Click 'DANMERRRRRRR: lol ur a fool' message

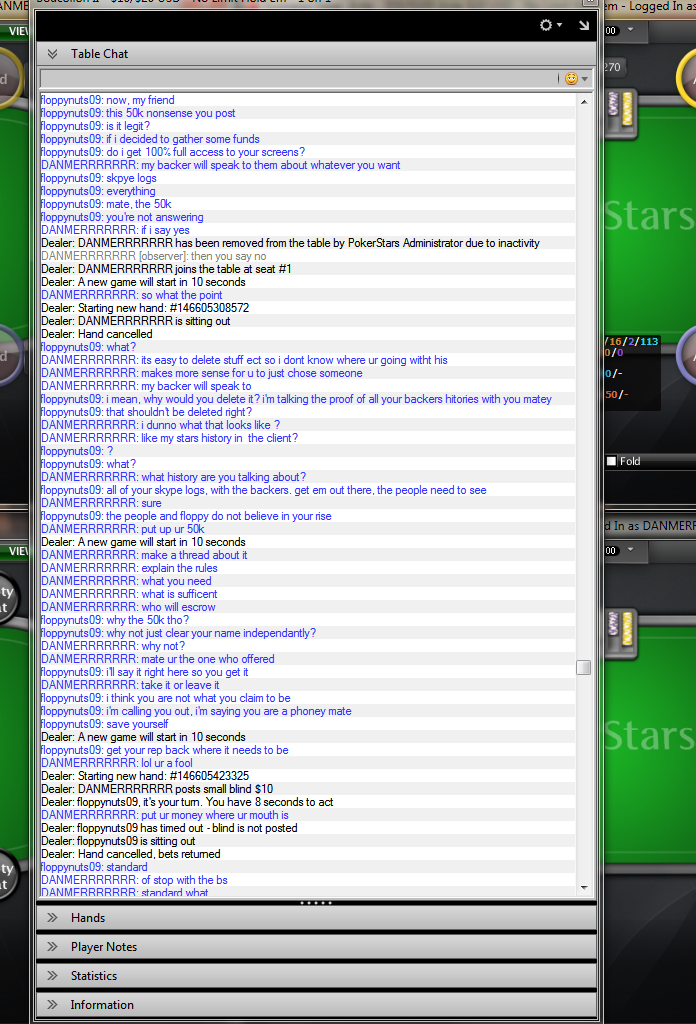(x=117, y=763)
